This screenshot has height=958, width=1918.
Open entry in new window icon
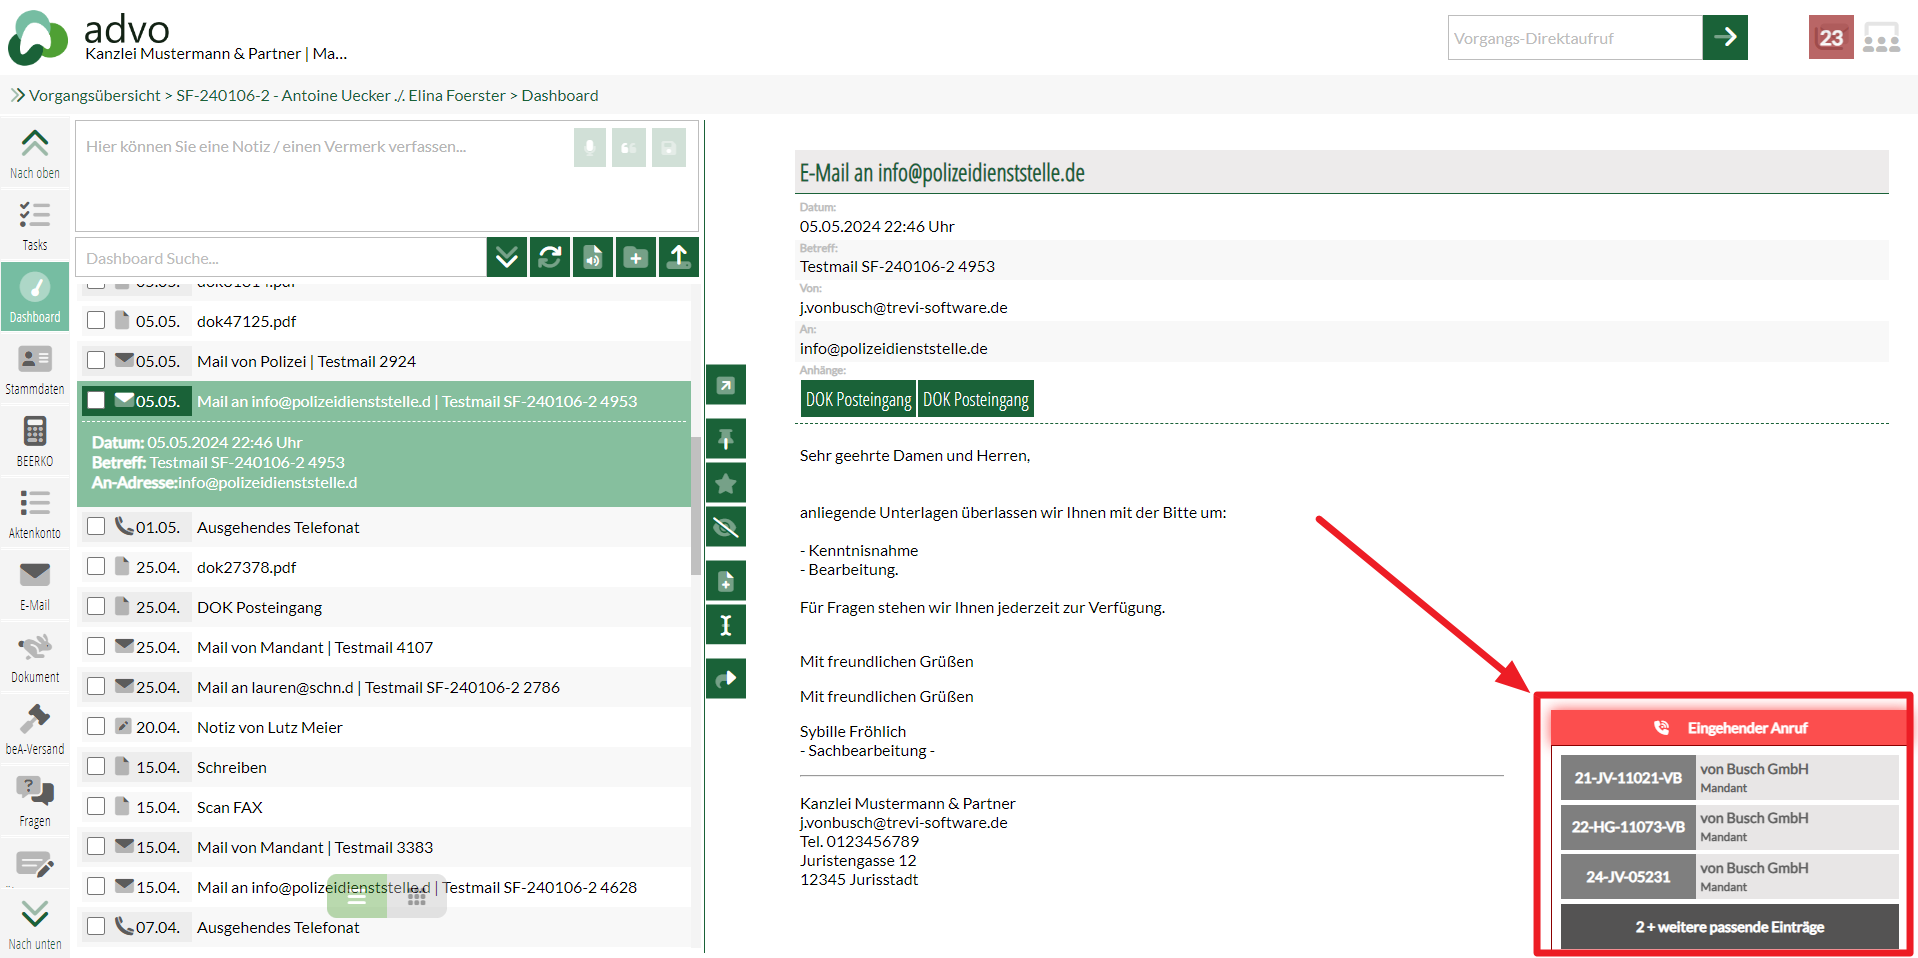pos(726,385)
